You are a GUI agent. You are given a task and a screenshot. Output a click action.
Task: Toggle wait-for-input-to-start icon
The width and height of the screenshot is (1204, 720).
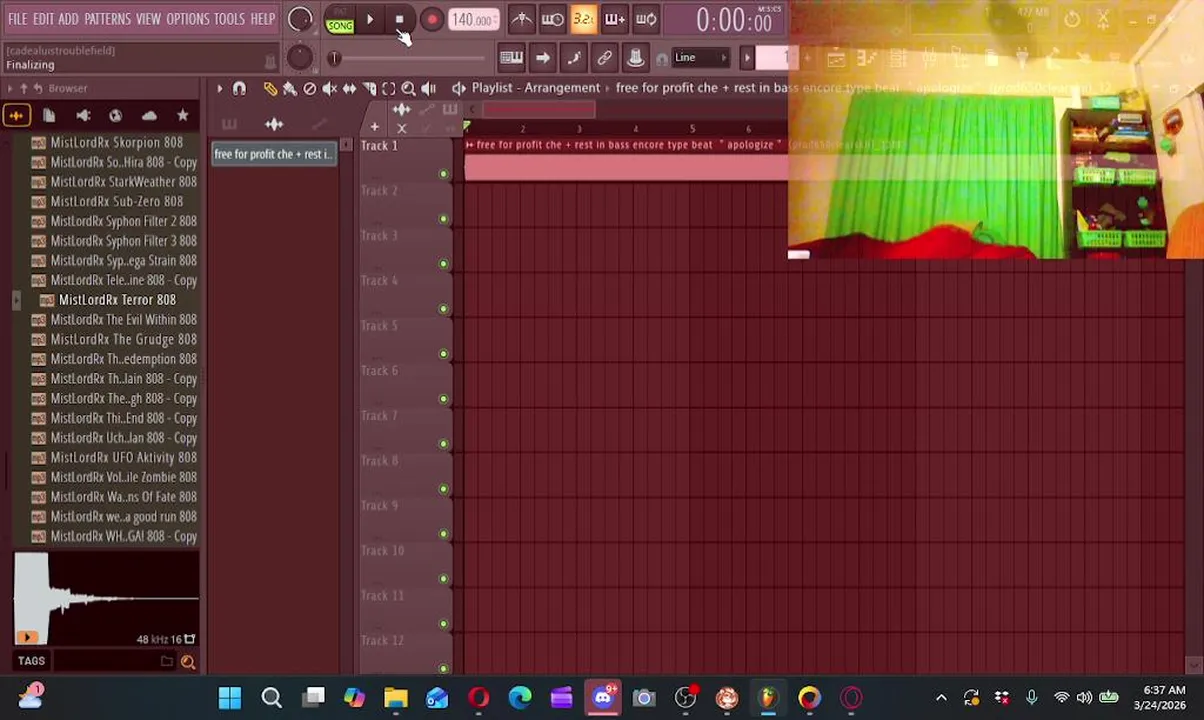tap(552, 19)
